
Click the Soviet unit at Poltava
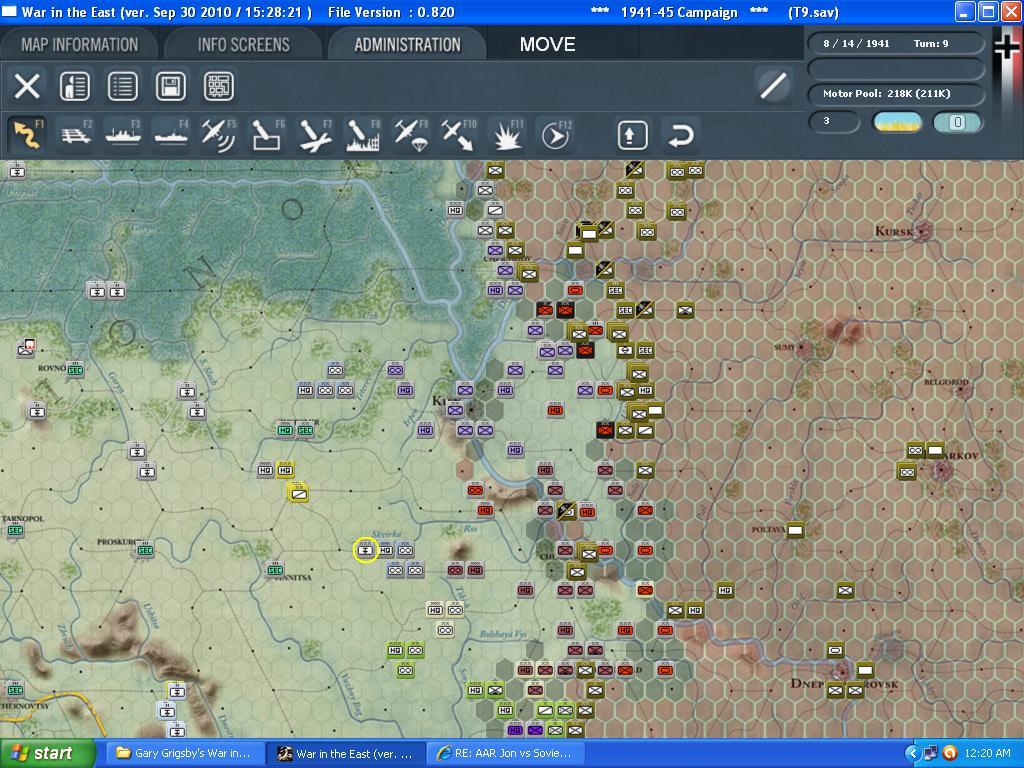pyautogui.click(x=795, y=530)
